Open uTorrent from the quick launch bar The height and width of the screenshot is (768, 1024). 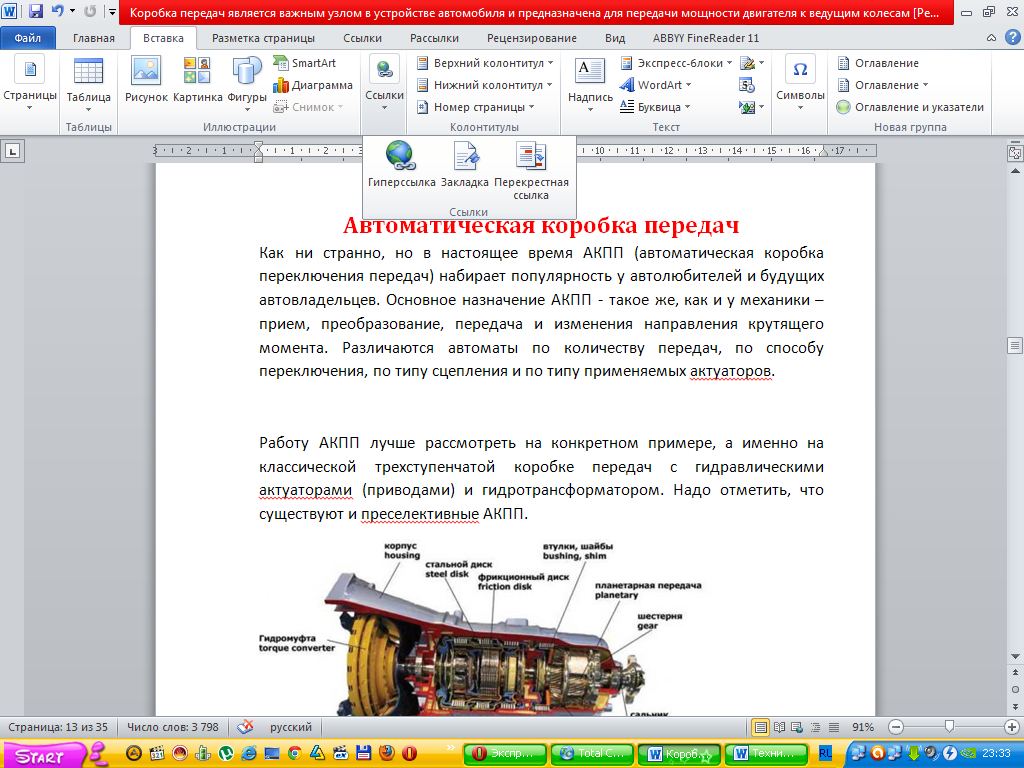coord(226,753)
